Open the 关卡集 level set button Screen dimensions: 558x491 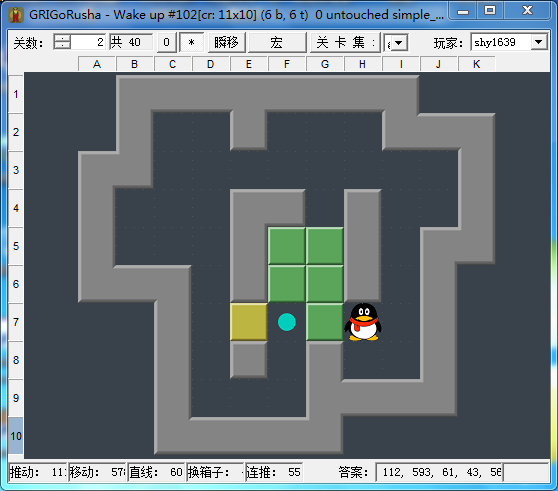point(345,42)
